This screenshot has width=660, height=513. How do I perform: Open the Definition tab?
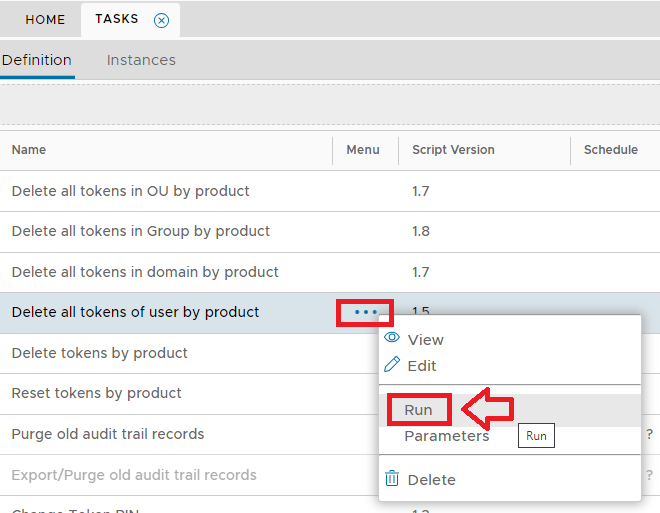[x=37, y=60]
